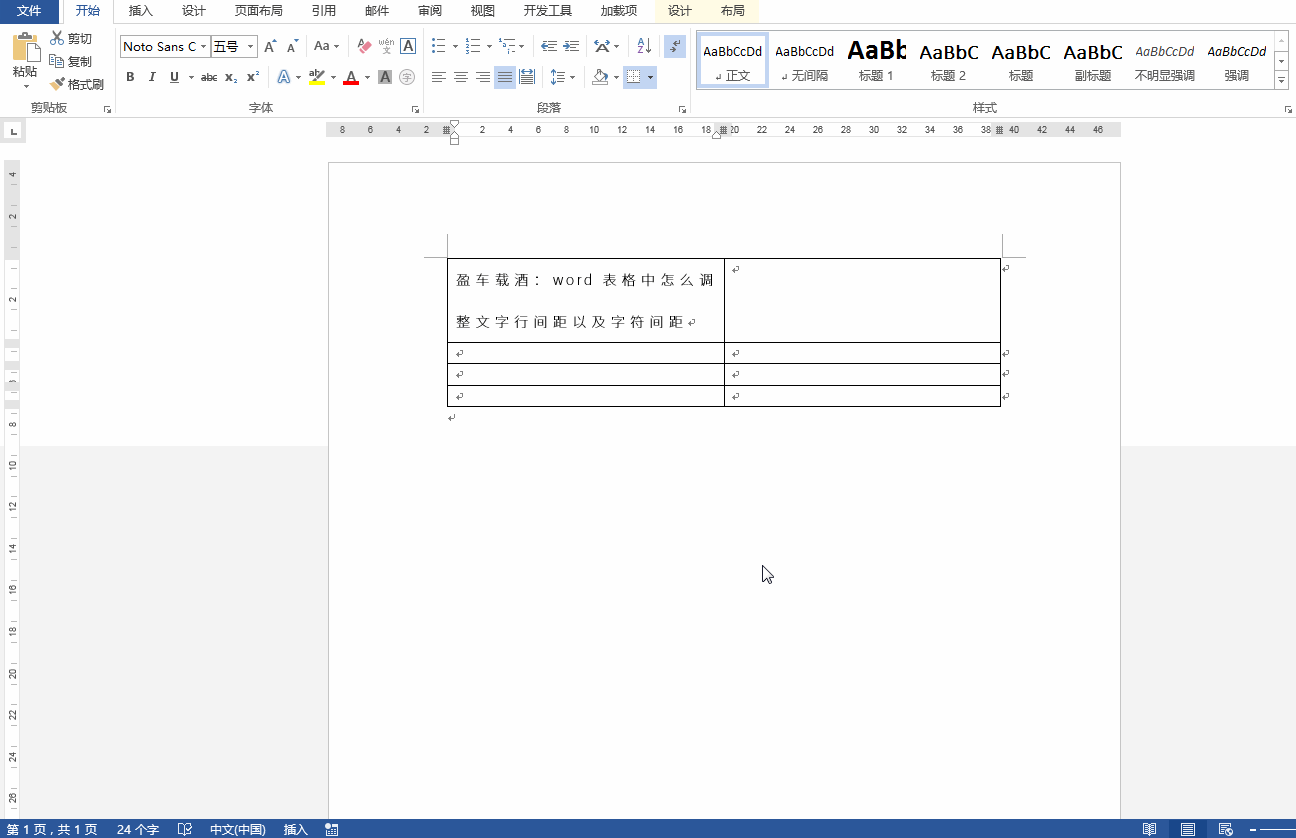Open the 文件 menu button
Screen dimensions: 1296x838
[x=29, y=11]
